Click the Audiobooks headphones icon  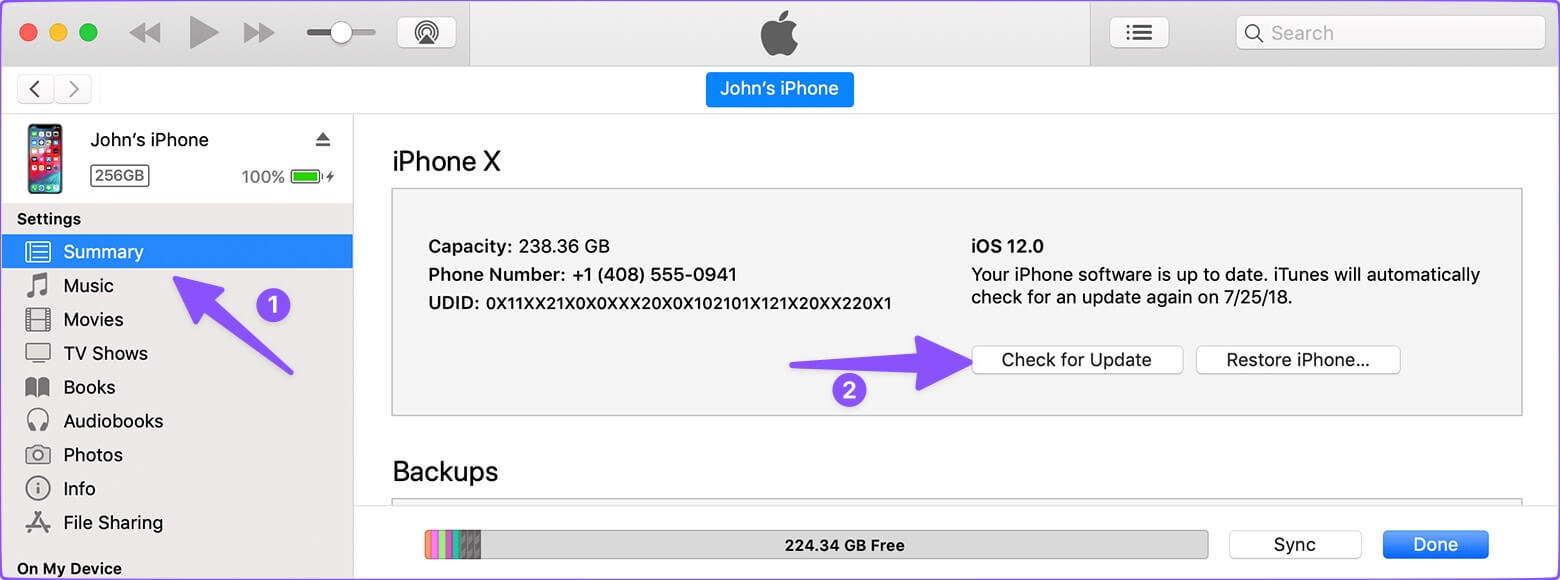(x=38, y=421)
